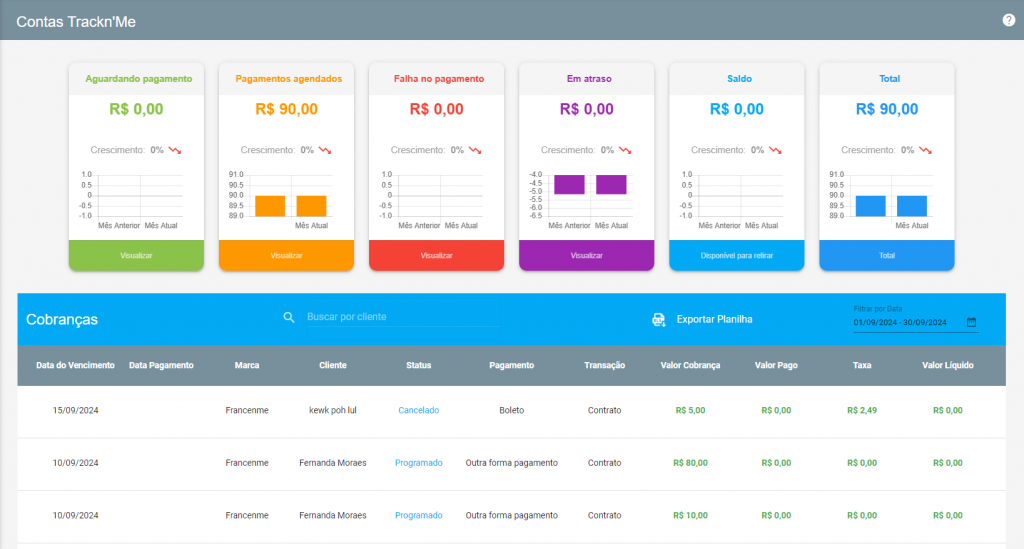Click the Buscar por cliente search field
Screen dimensions: 1024x549
pos(403,317)
